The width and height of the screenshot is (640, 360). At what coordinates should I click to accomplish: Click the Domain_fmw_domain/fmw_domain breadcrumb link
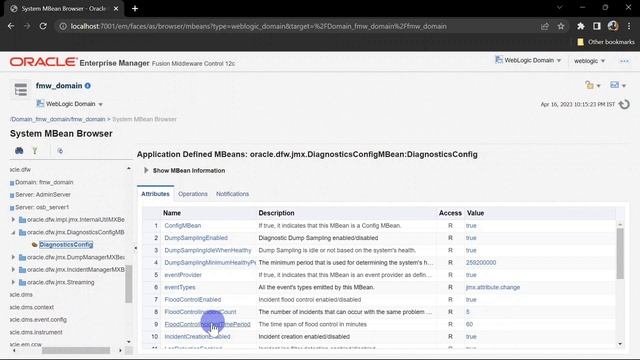click(x=58, y=119)
